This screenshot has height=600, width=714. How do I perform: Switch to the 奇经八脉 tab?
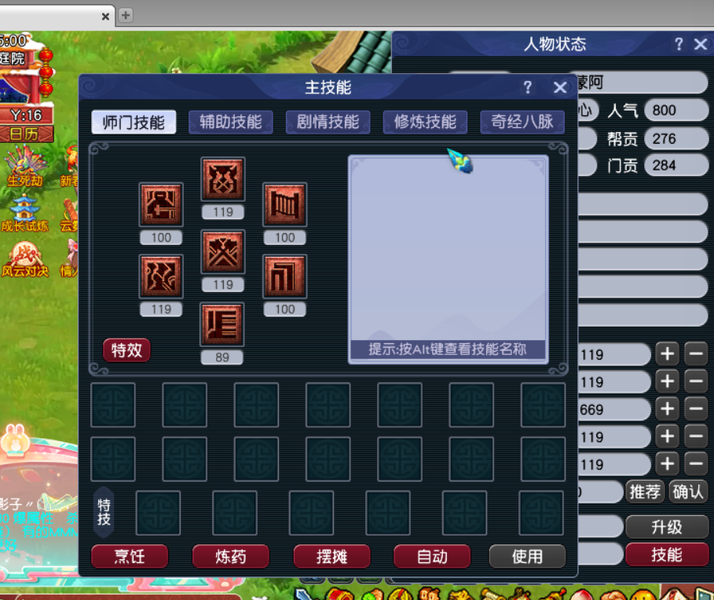pos(522,122)
